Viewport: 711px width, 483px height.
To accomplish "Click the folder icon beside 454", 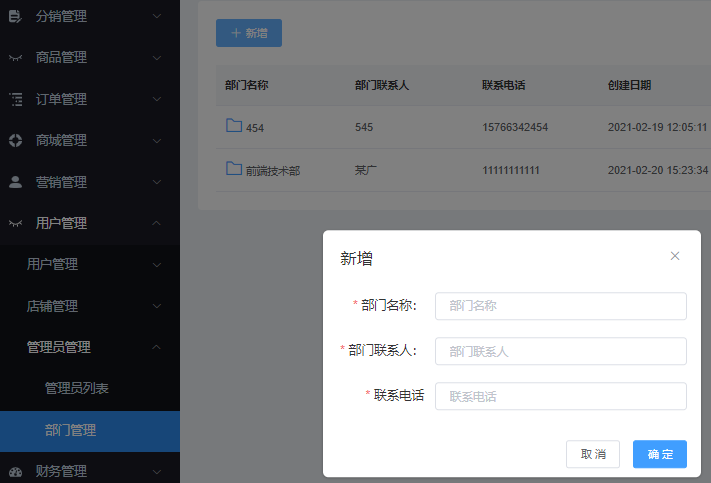I will [x=234, y=126].
